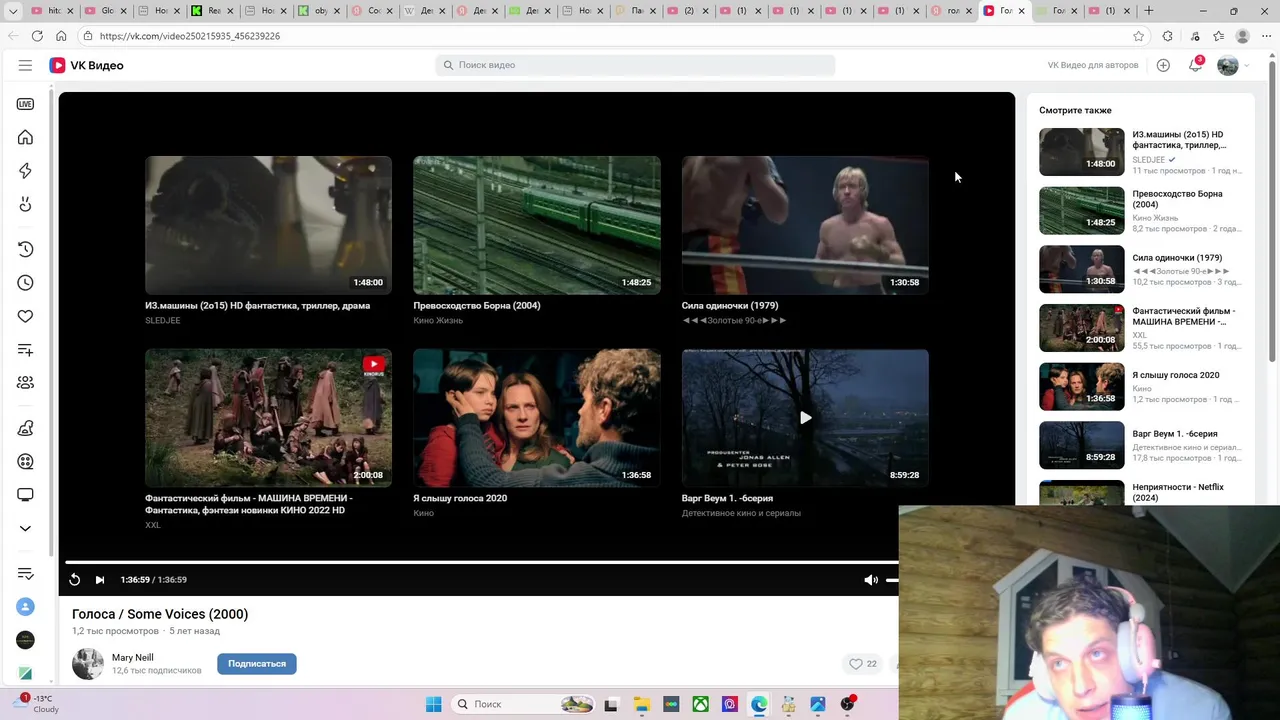Go to Home via the house icon
1280x720 pixels.
click(x=25, y=137)
